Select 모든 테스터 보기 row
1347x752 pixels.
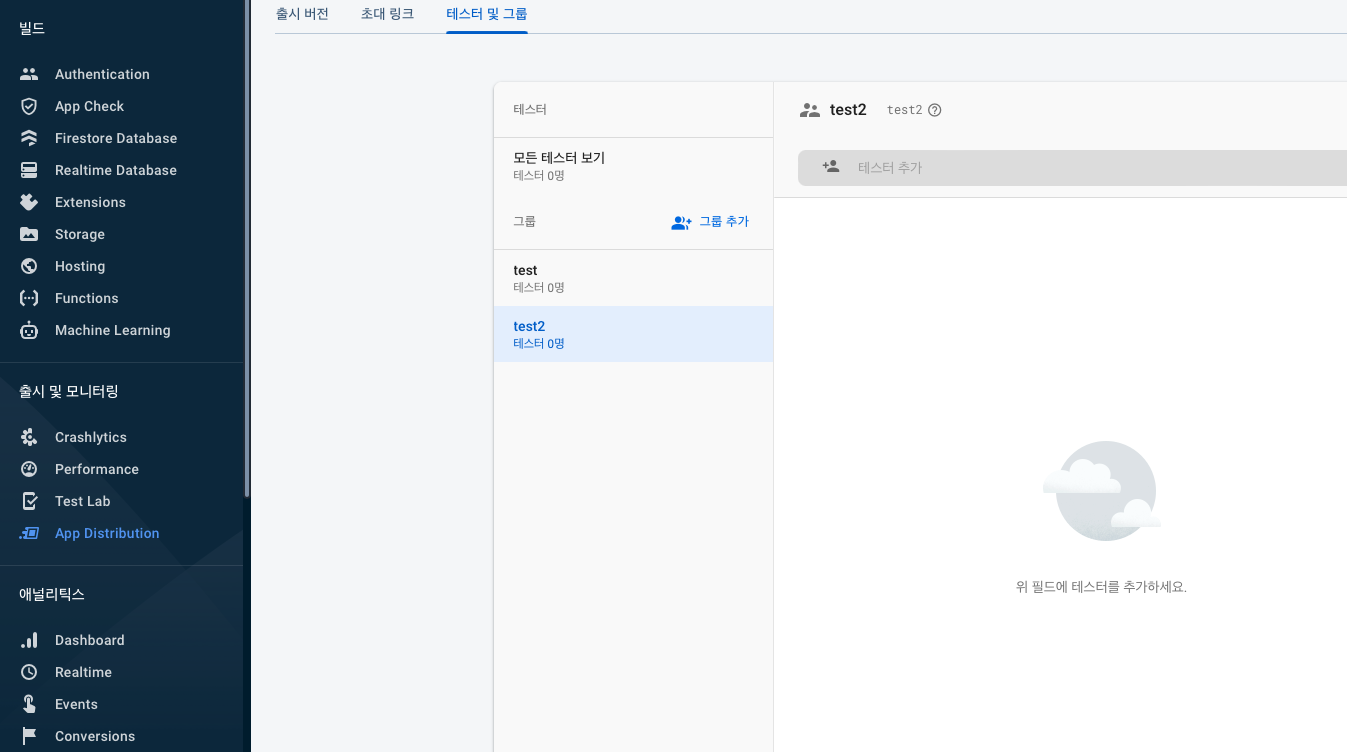(634, 166)
